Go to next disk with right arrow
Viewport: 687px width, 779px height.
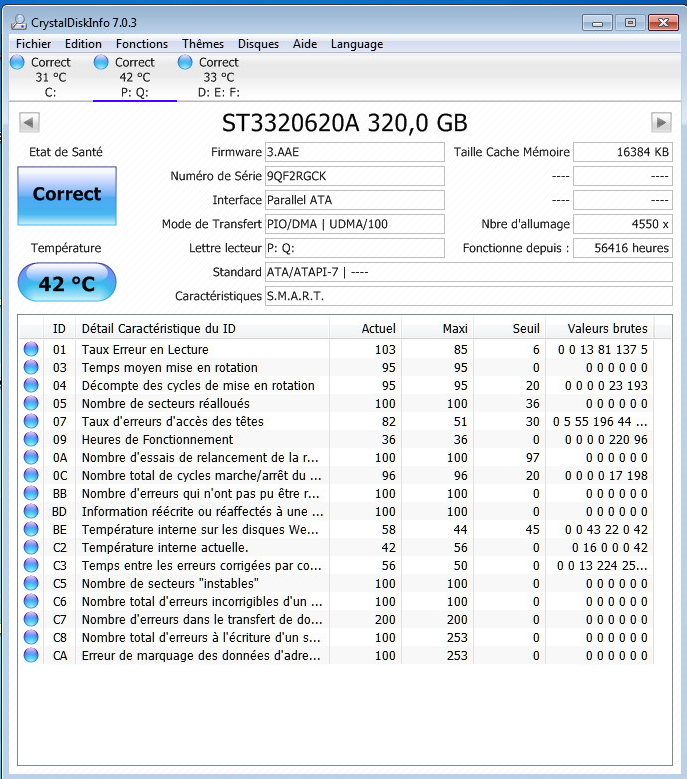(x=661, y=122)
